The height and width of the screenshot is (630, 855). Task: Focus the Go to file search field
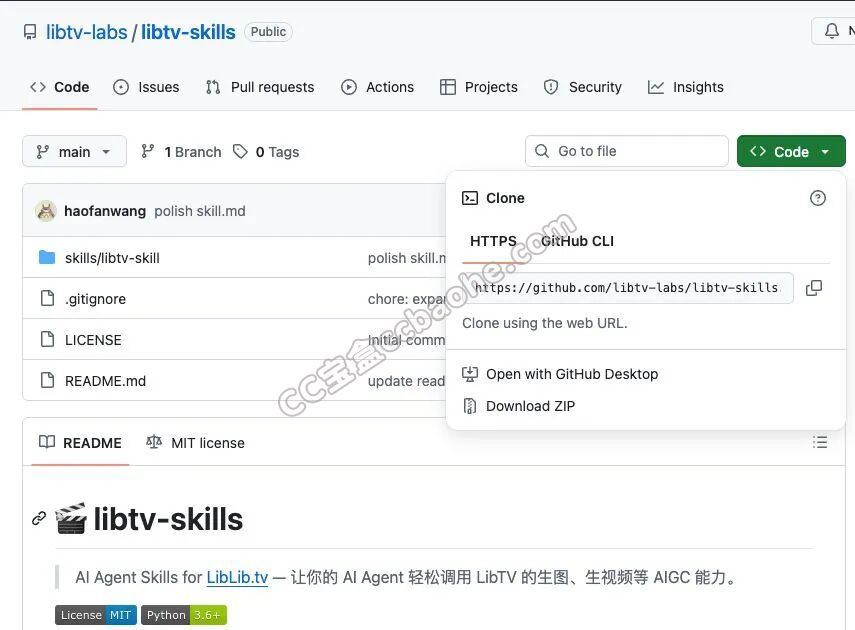tap(627, 151)
